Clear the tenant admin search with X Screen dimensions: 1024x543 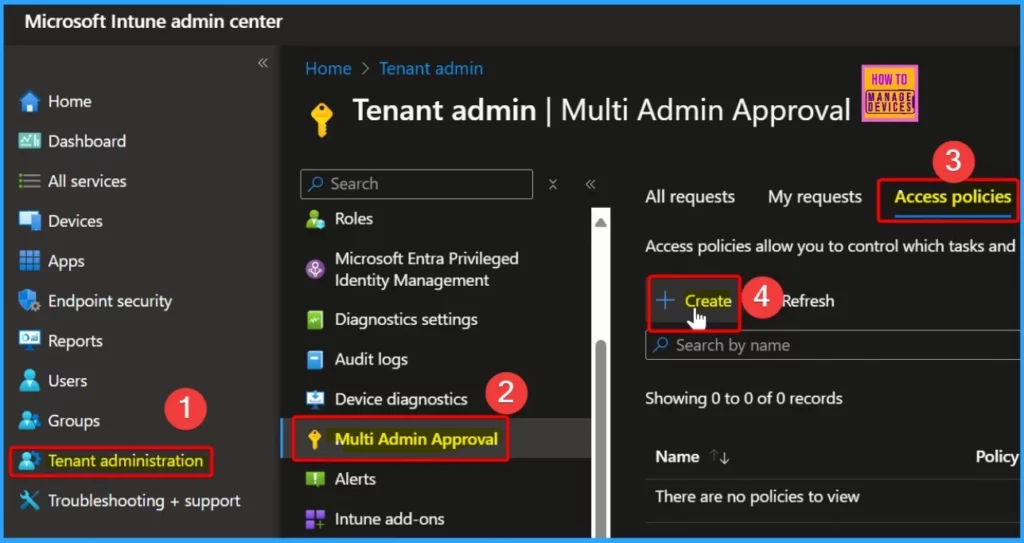552,184
